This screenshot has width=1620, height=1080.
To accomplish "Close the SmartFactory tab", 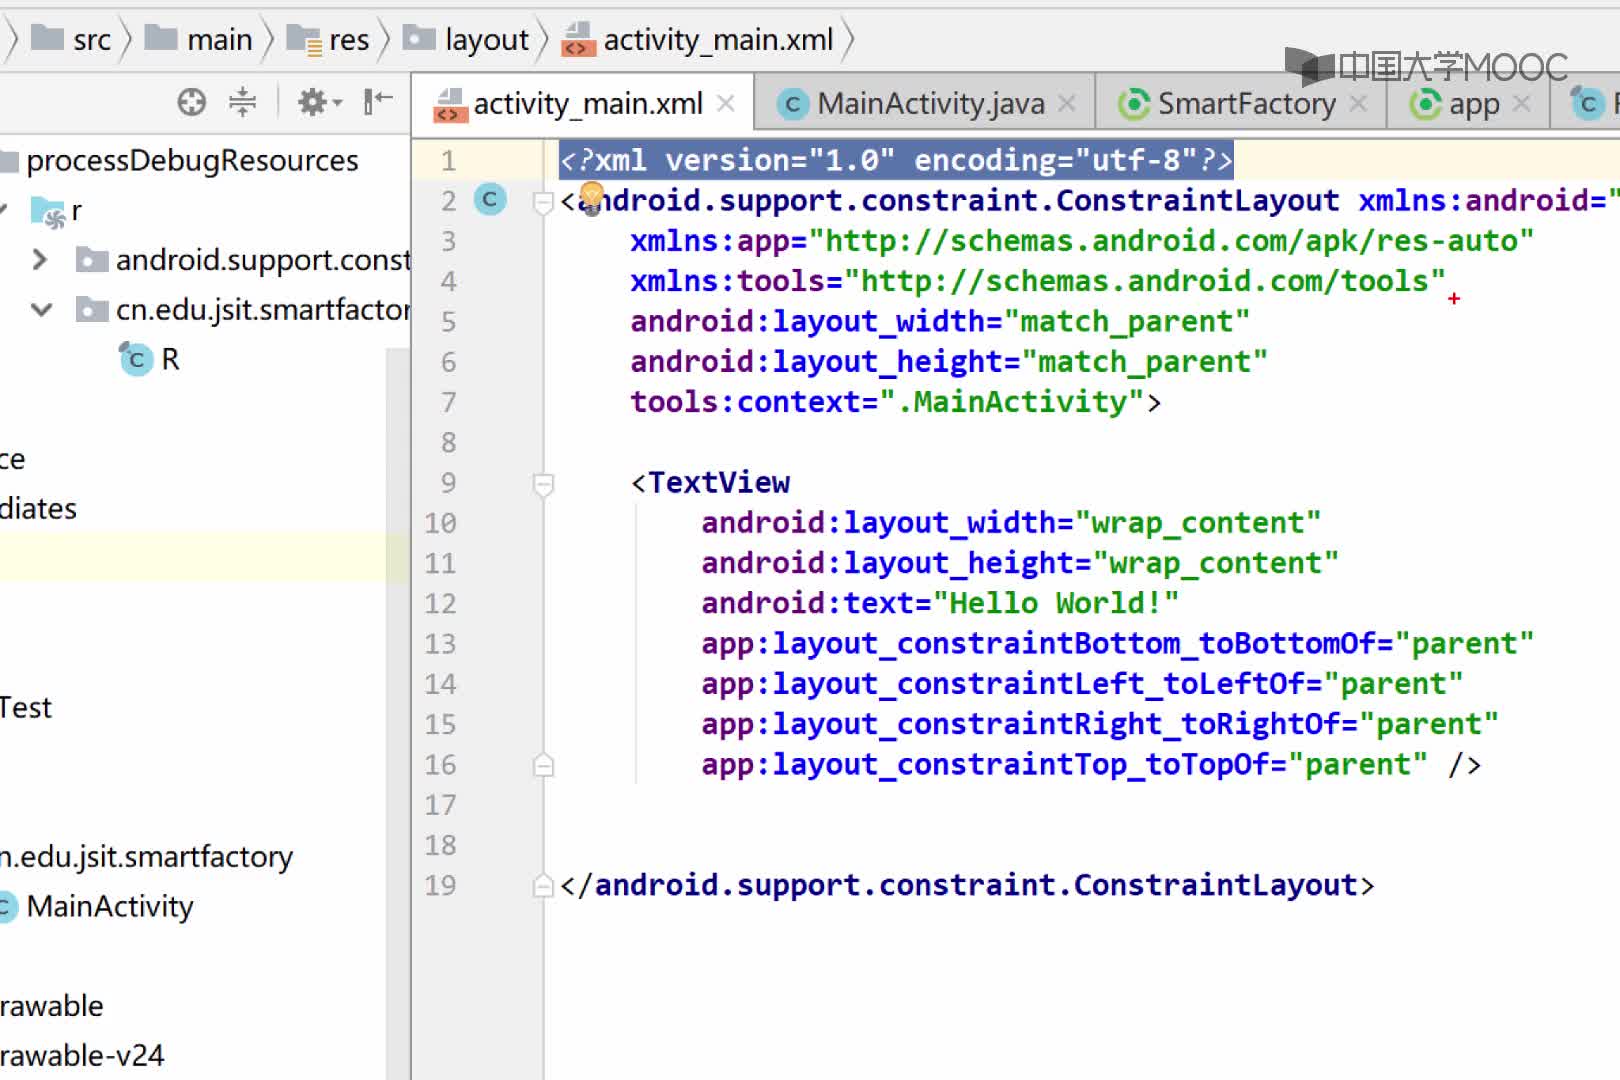I will pos(1358,103).
